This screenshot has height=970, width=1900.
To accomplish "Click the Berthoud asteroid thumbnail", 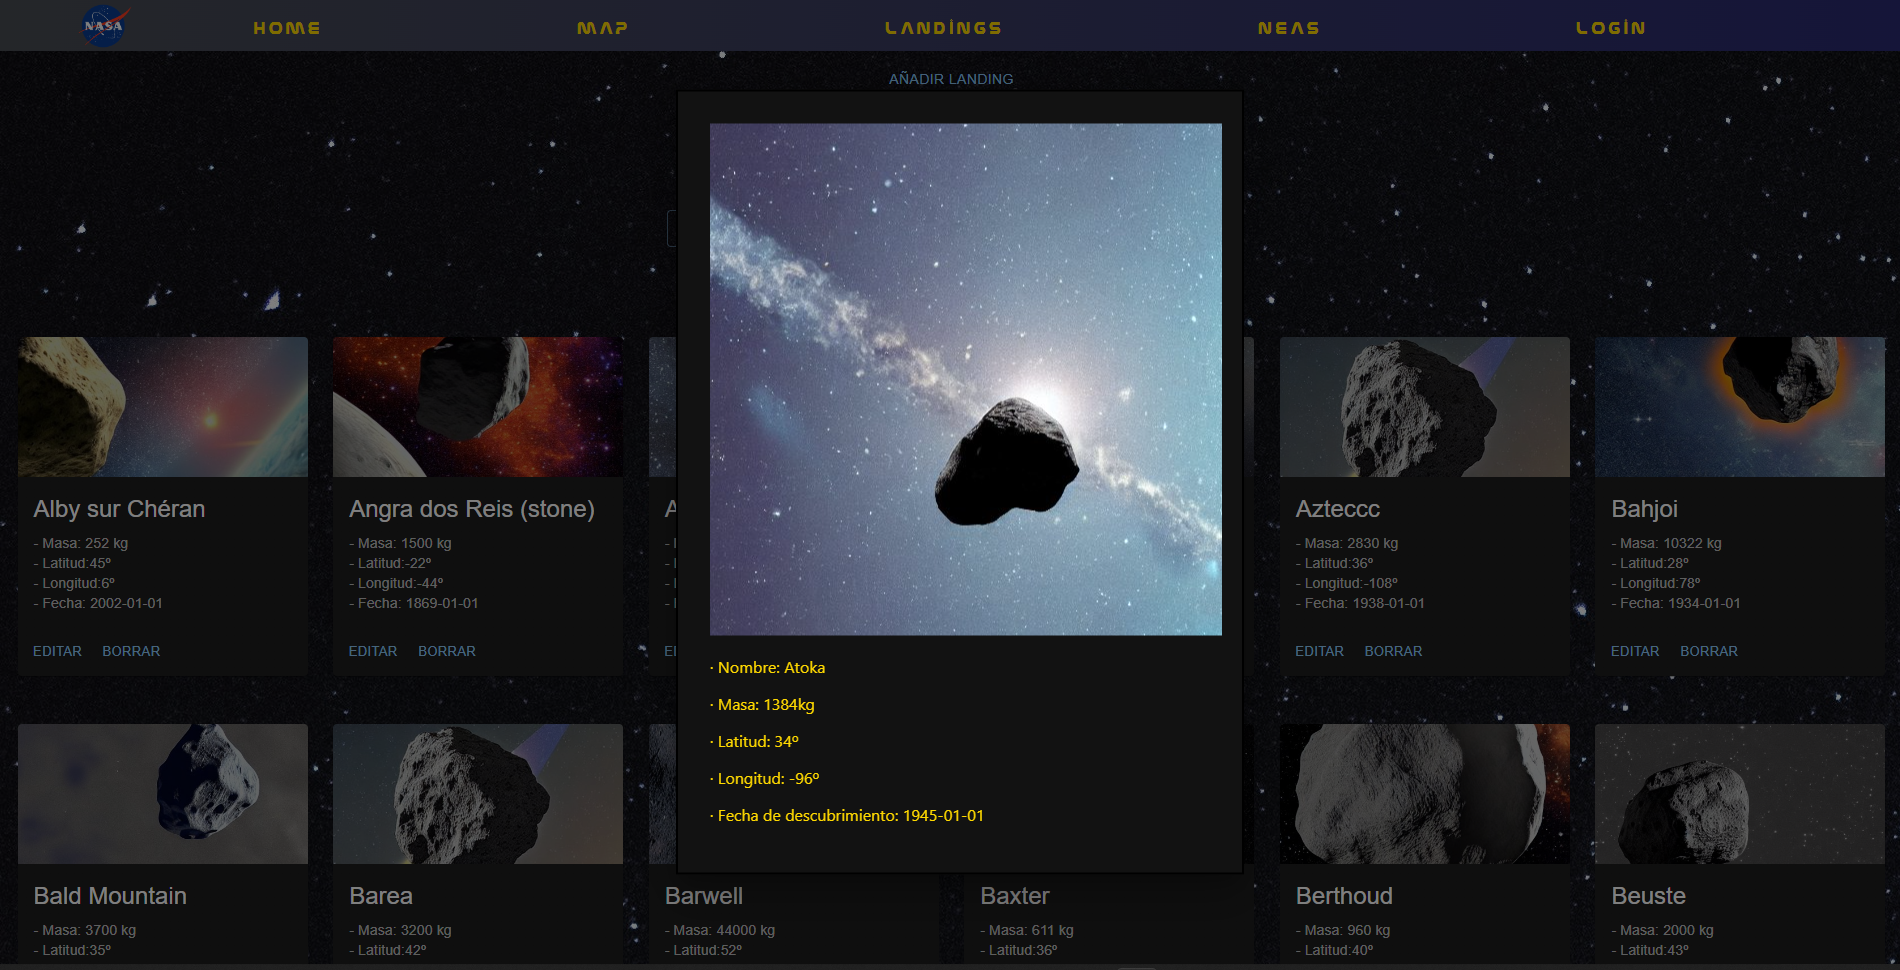I will pyautogui.click(x=1425, y=793).
